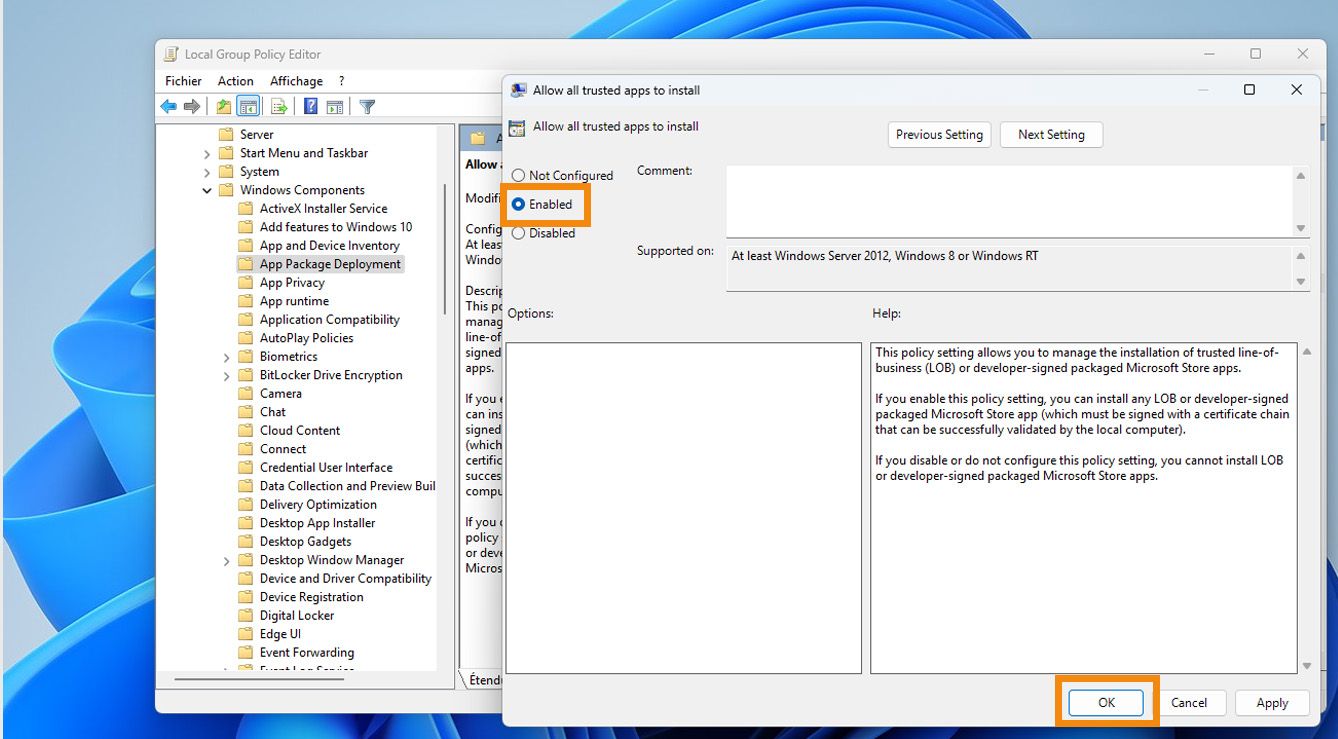1338x739 pixels.
Task: Click the folder icon beside App Privacy
Action: pyautogui.click(x=246, y=283)
